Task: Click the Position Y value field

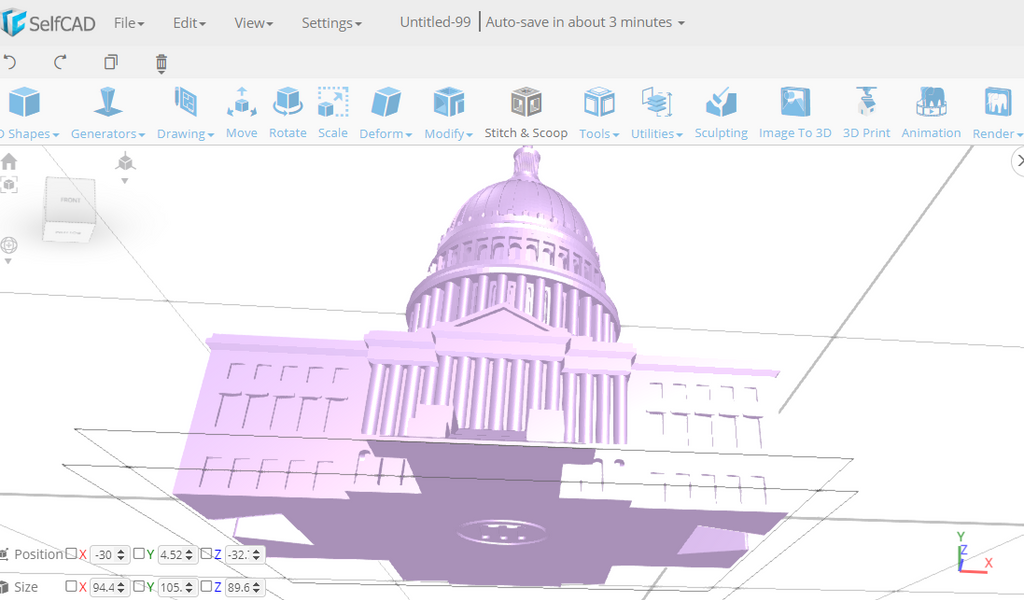Action: pyautogui.click(x=177, y=555)
